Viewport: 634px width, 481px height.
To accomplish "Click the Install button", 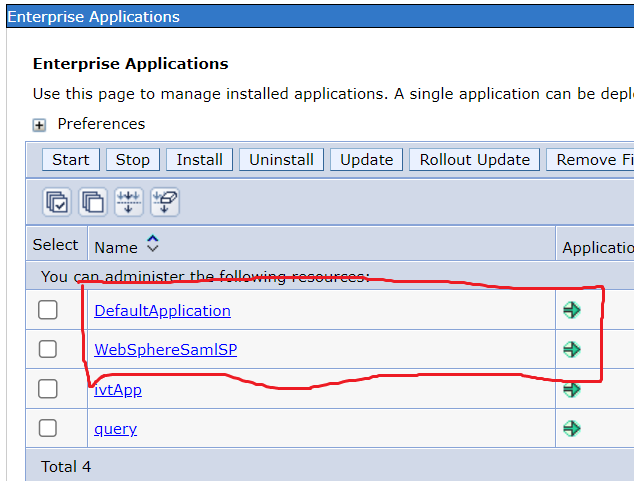I will (x=199, y=160).
